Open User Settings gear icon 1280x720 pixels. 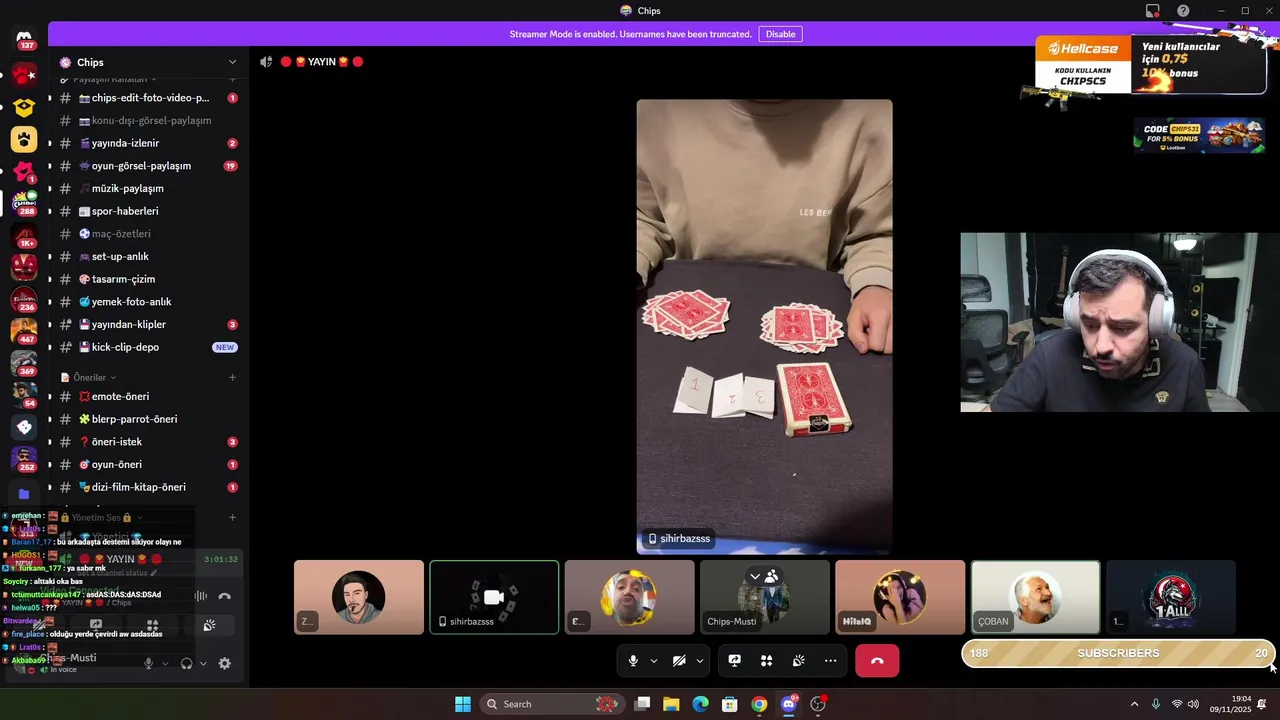pyautogui.click(x=224, y=663)
